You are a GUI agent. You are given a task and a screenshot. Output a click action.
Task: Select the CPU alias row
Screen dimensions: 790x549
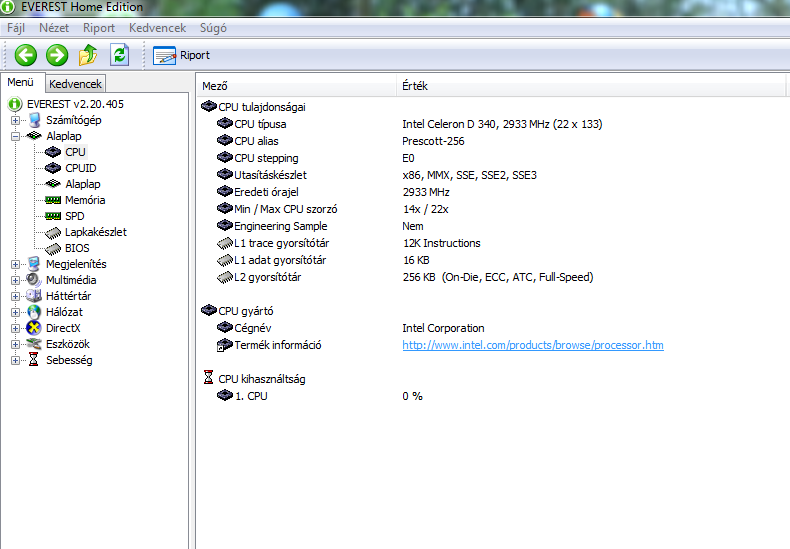coord(492,142)
